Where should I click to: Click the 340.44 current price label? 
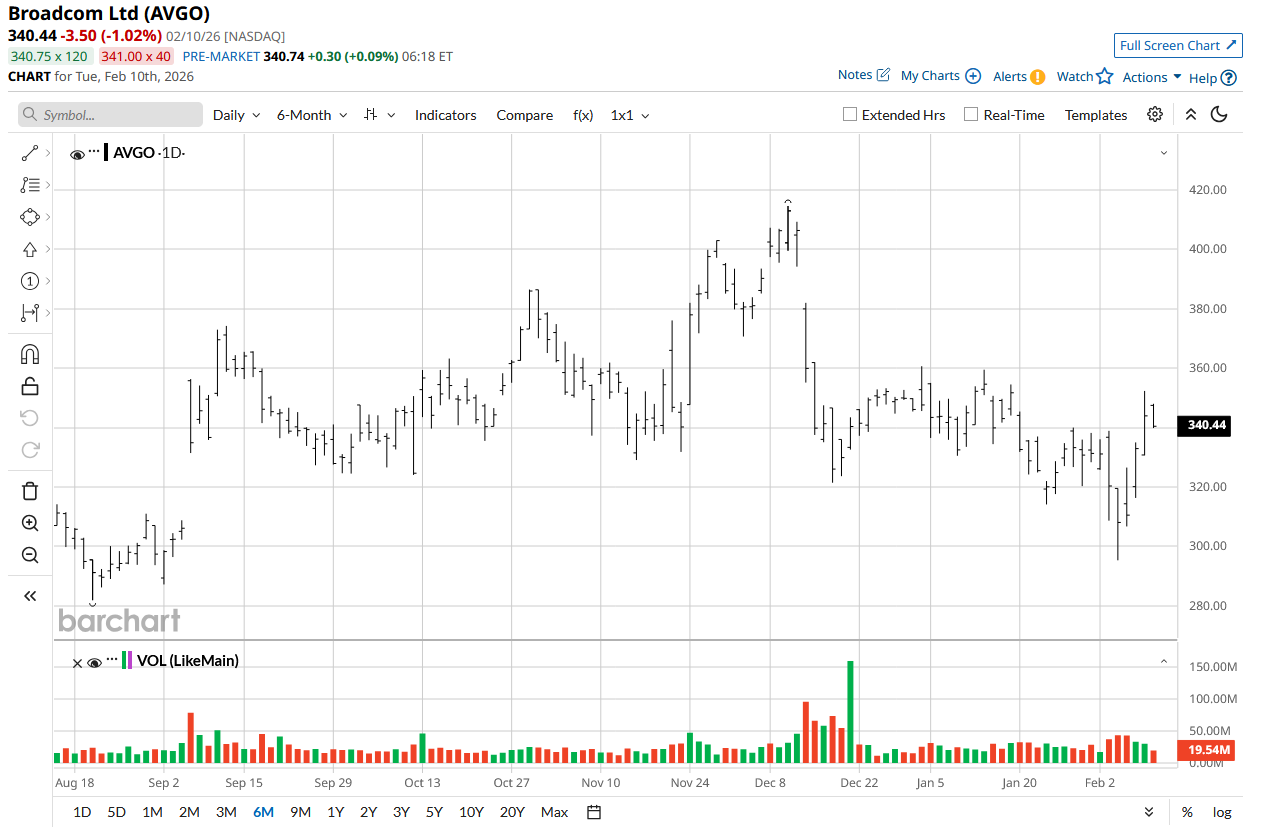pos(1204,425)
